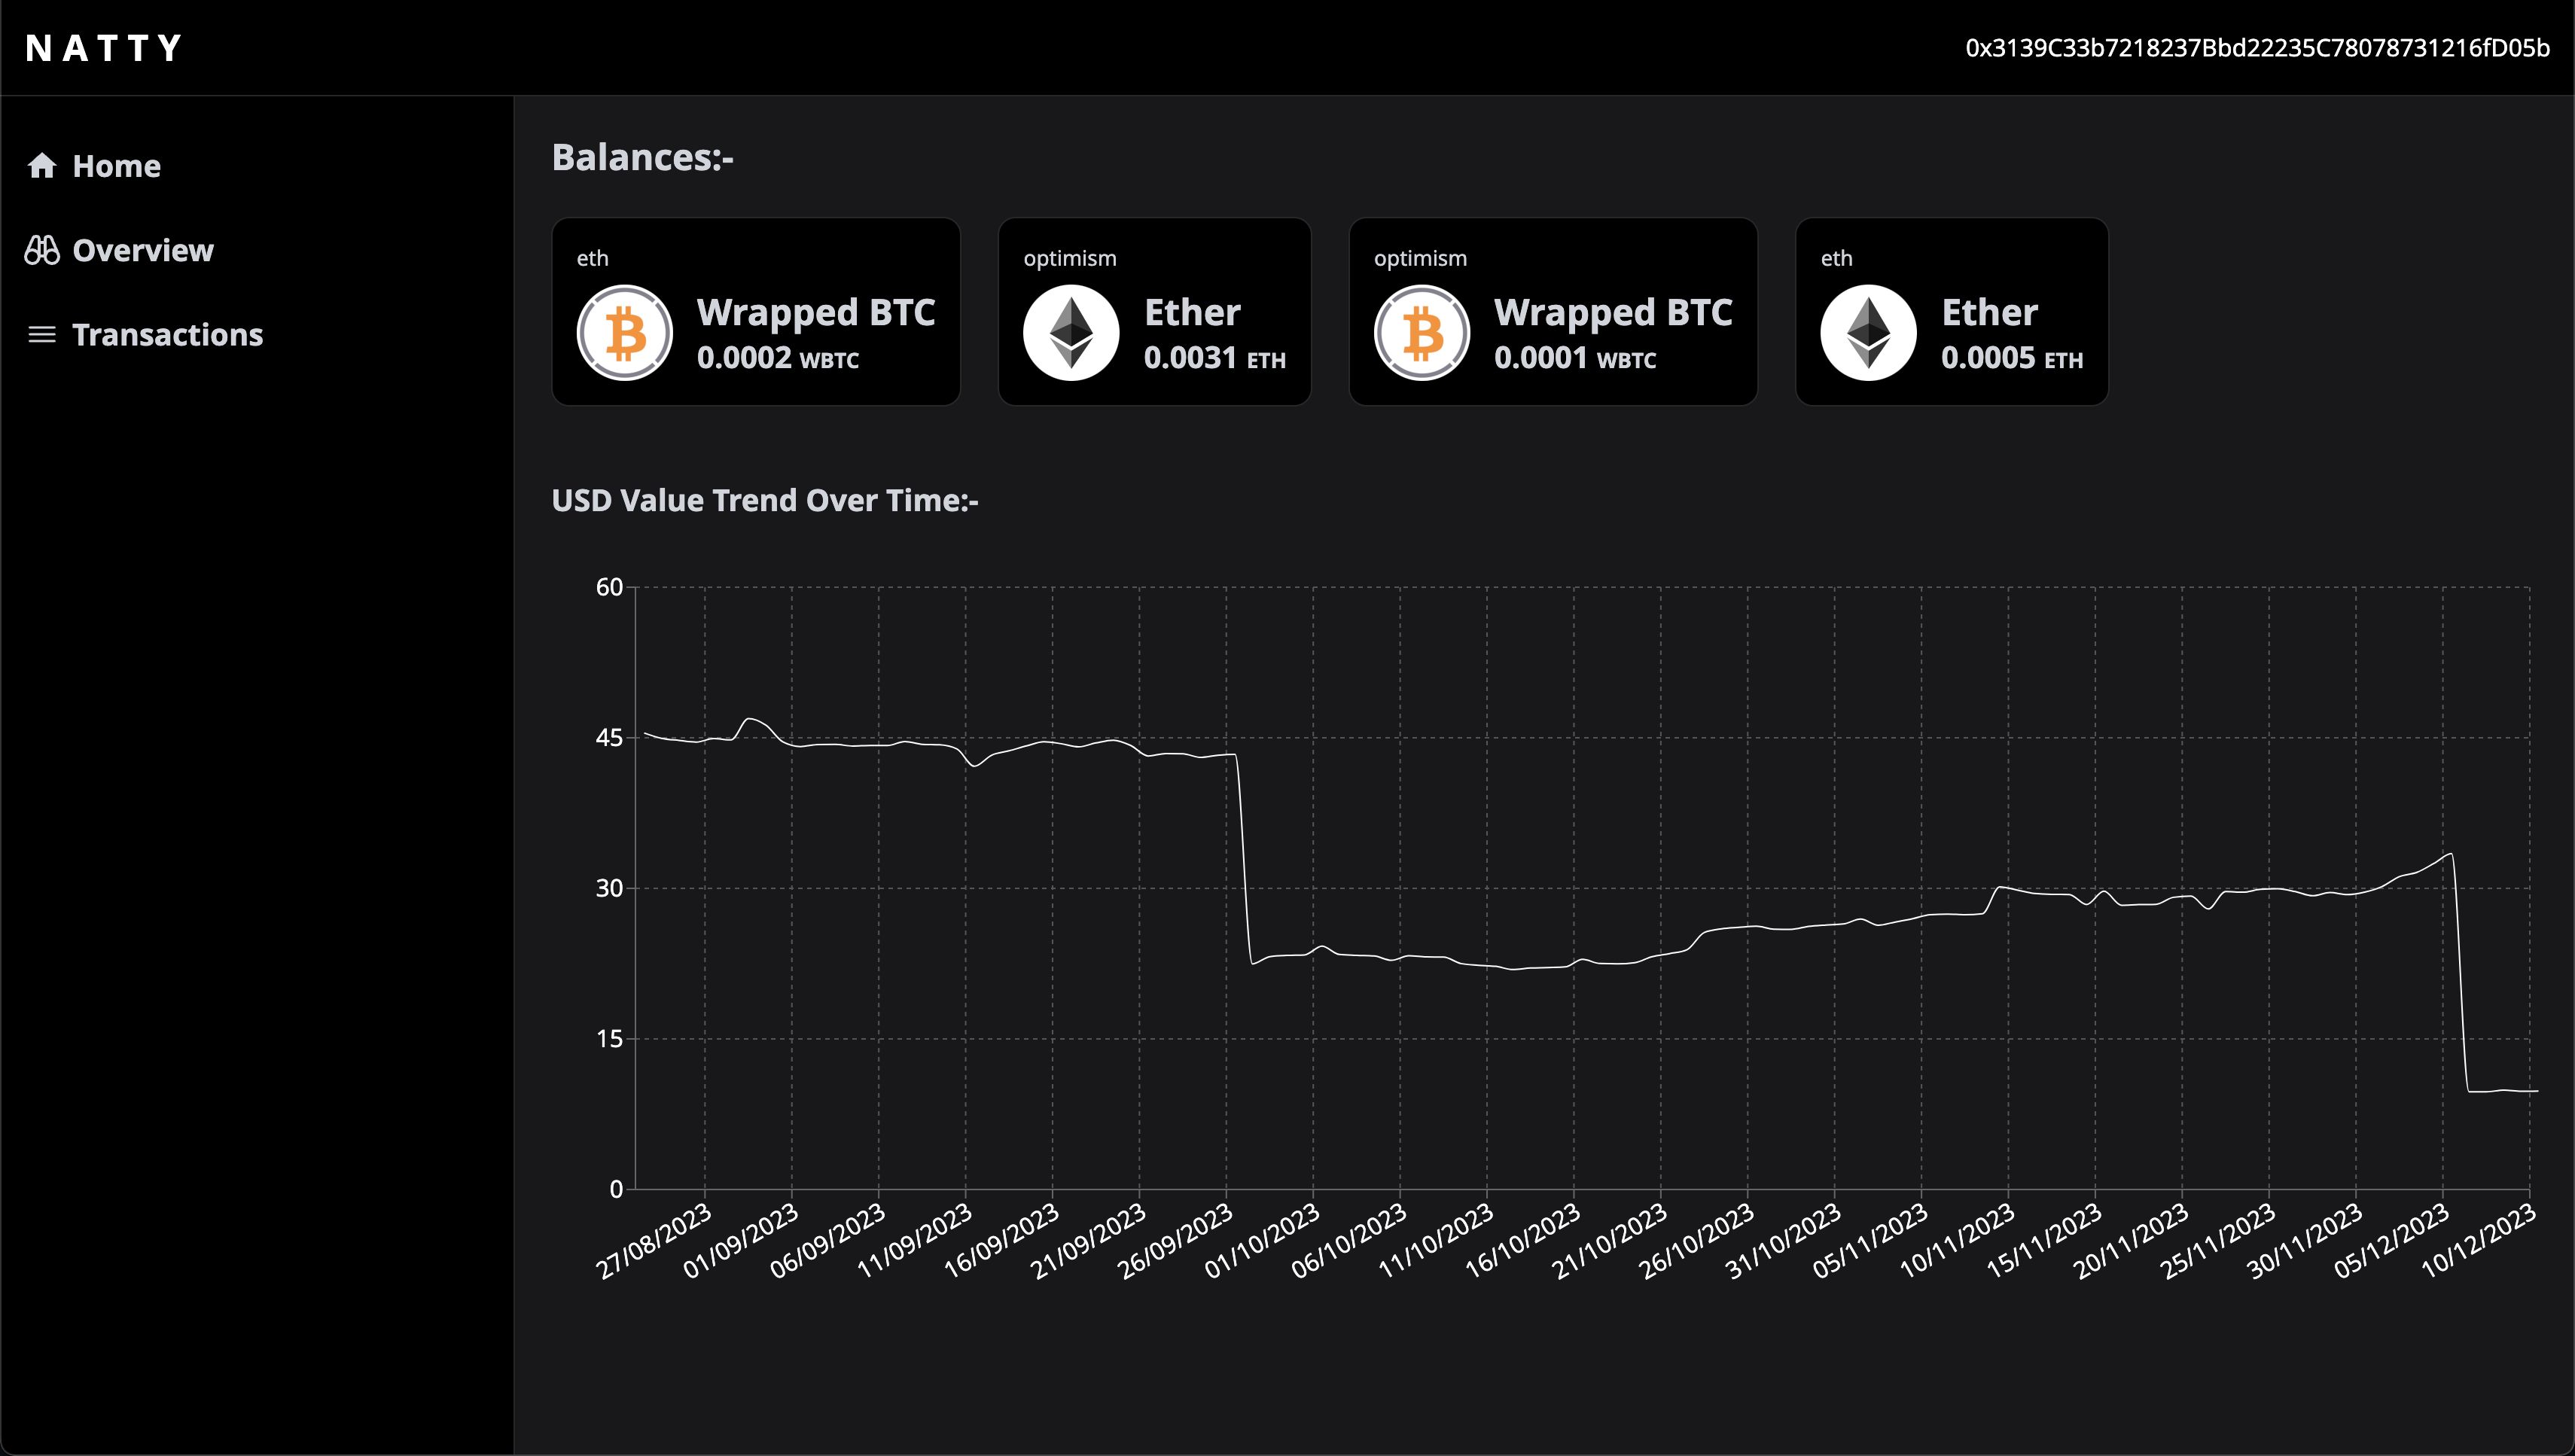The height and width of the screenshot is (1456, 2575).
Task: Click the 05/11/2023 x-axis date label
Action: 1871,1241
